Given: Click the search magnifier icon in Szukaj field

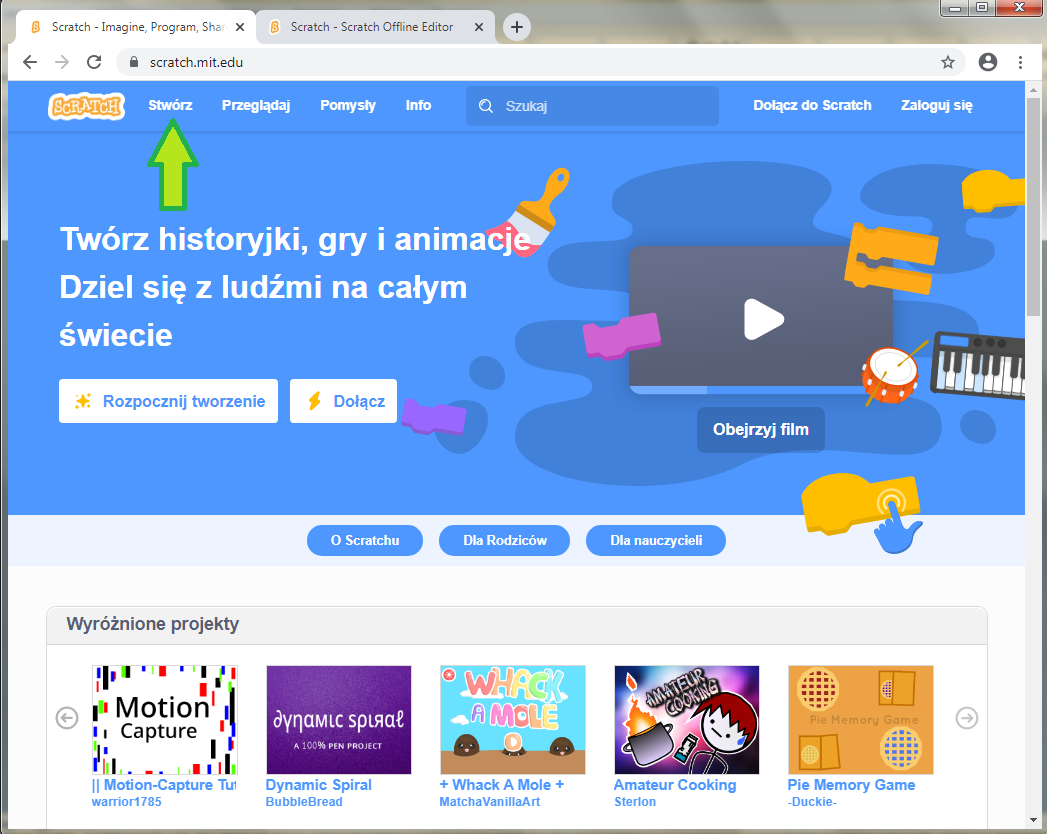Looking at the screenshot, I should pyautogui.click(x=486, y=106).
